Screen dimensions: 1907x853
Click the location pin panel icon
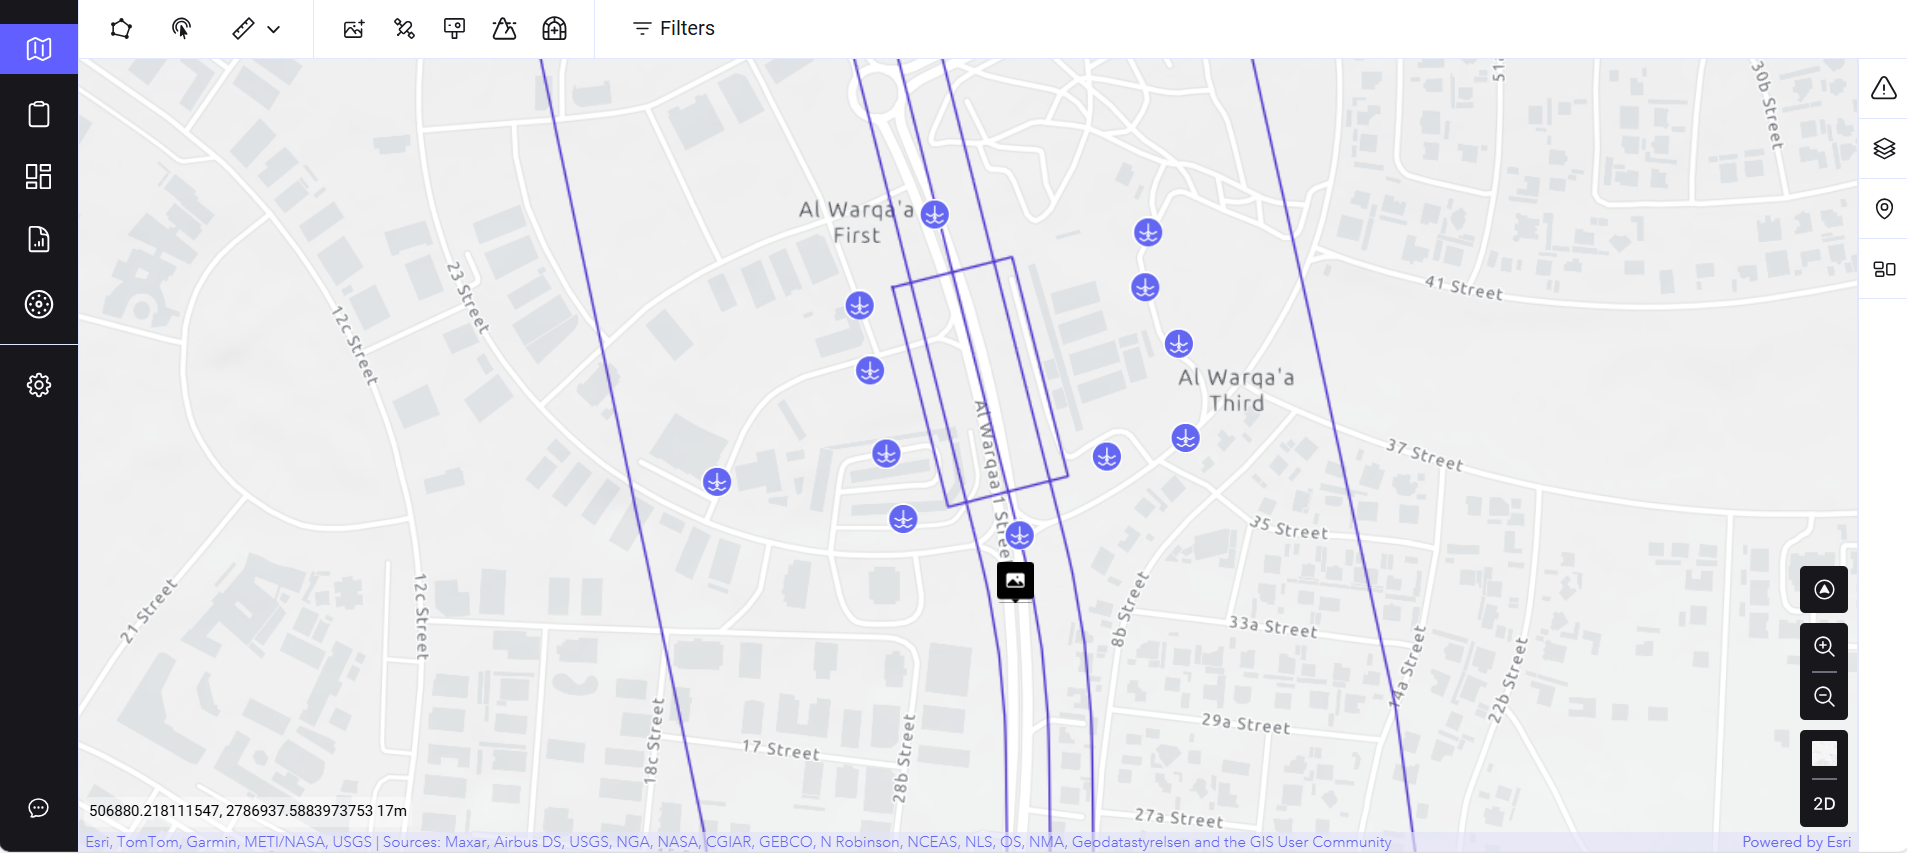pyautogui.click(x=1884, y=209)
